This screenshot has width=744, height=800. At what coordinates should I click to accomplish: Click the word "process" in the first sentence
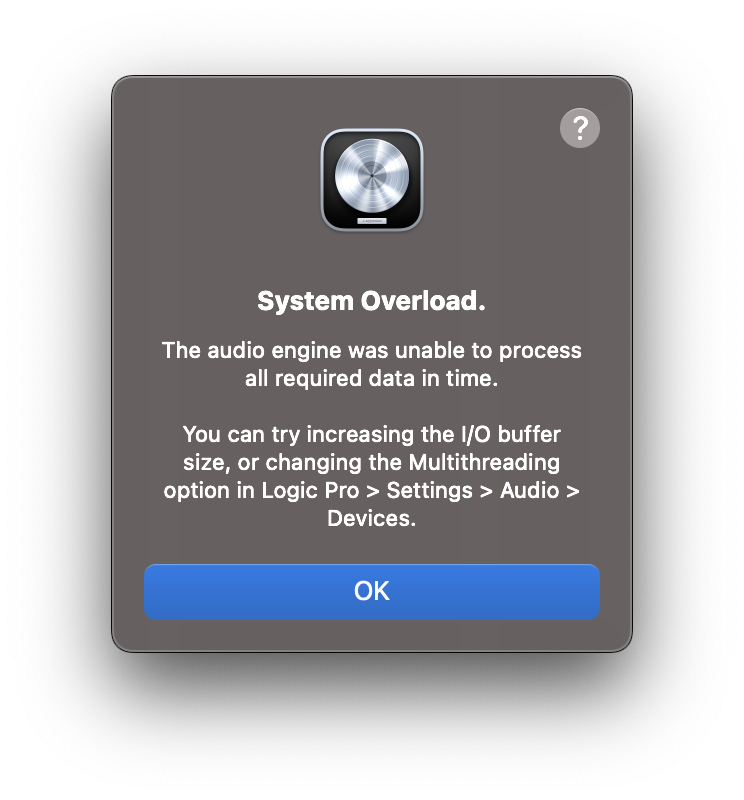coord(540,351)
